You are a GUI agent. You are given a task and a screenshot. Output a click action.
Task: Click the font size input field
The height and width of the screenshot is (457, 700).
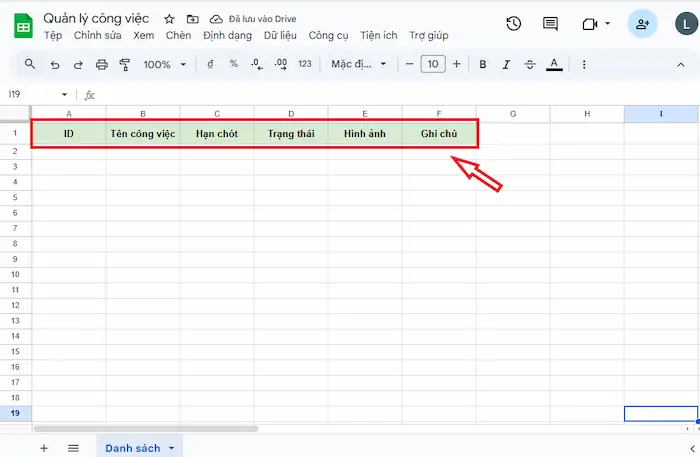tap(433, 64)
